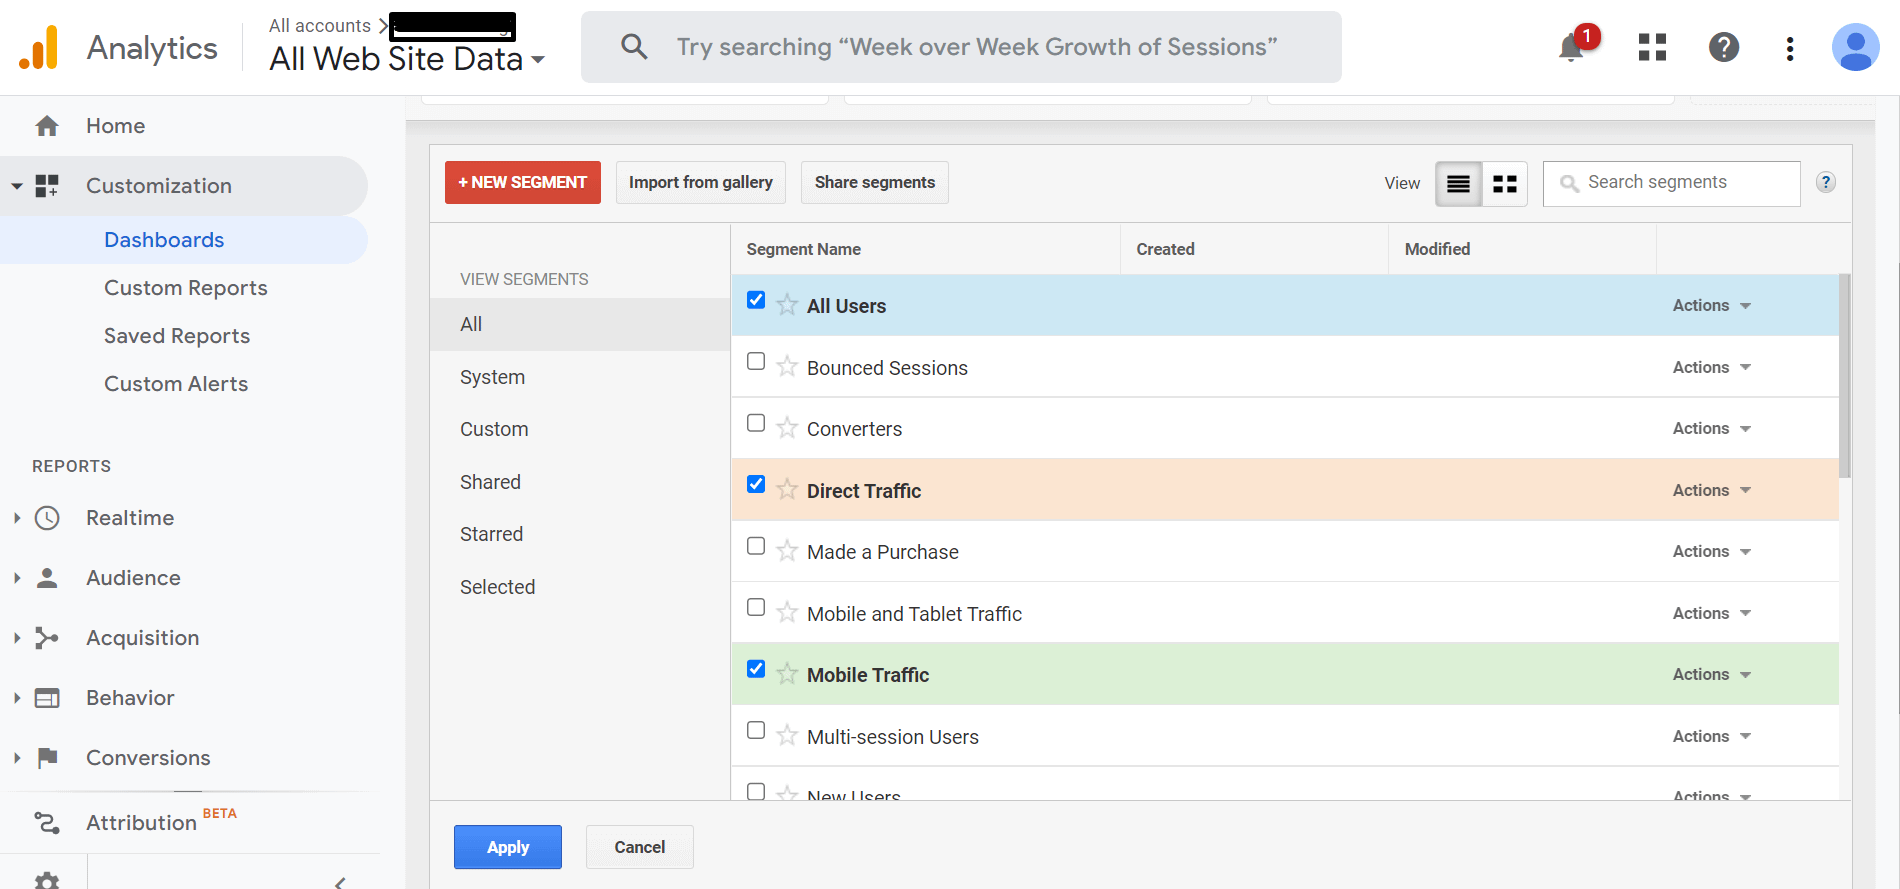Click the segment list scrollbar
This screenshot has height=889, width=1900.
click(1845, 376)
